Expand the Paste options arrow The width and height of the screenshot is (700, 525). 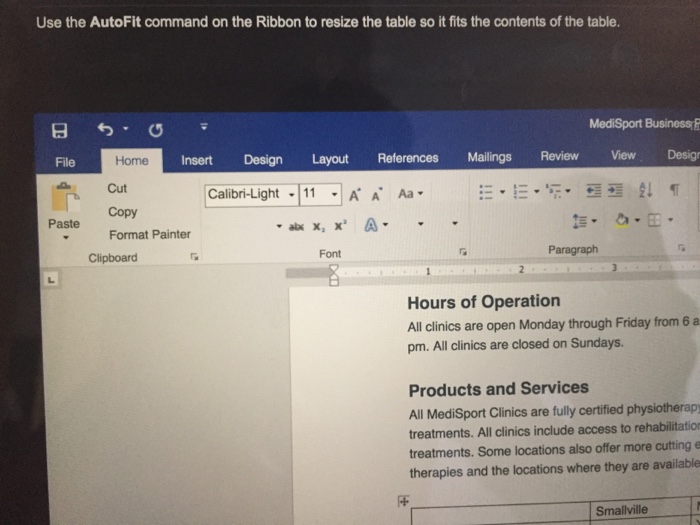[x=66, y=238]
